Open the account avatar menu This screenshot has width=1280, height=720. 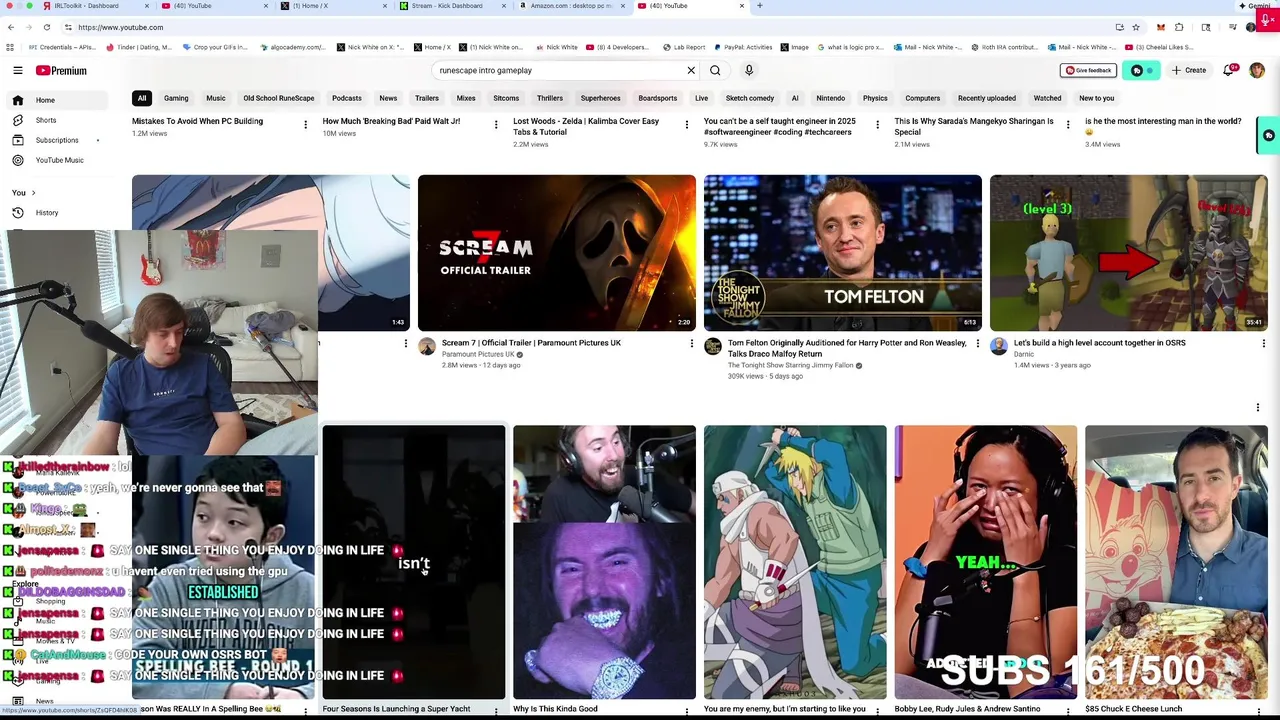pyautogui.click(x=1257, y=70)
